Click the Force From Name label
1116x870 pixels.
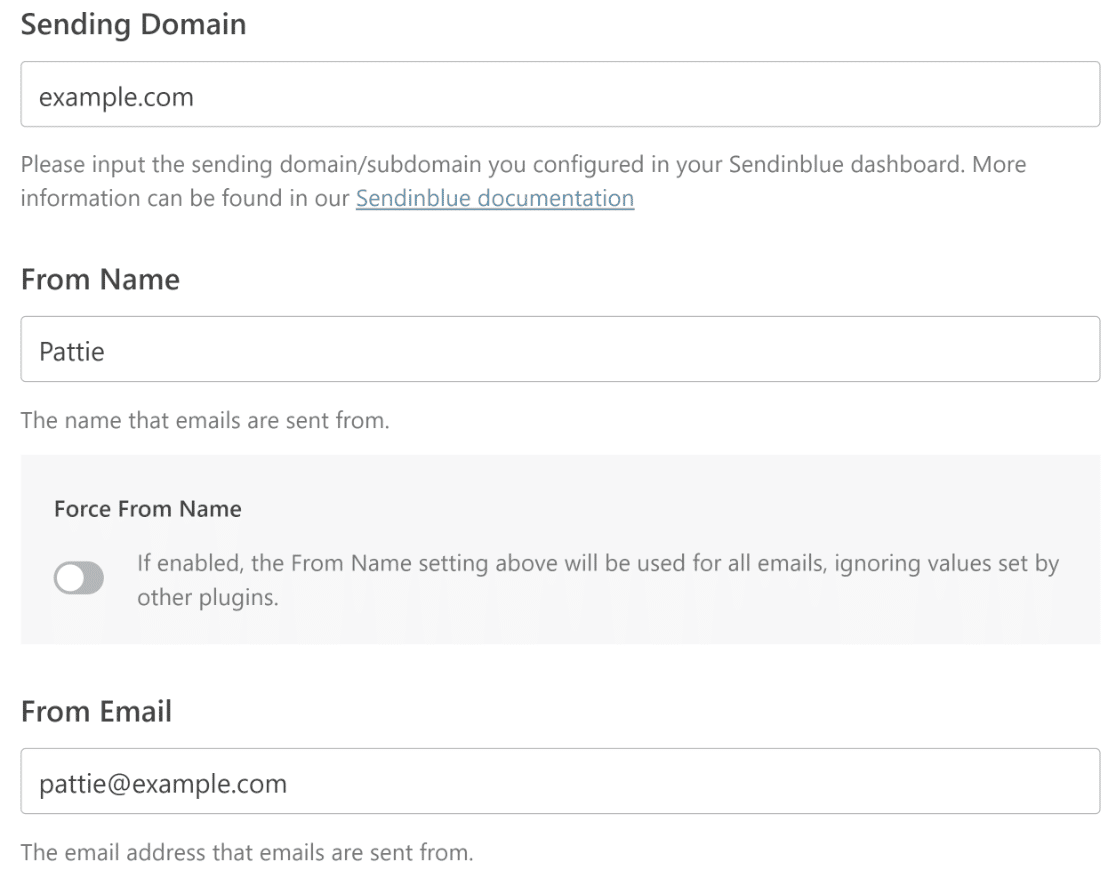pos(148,509)
